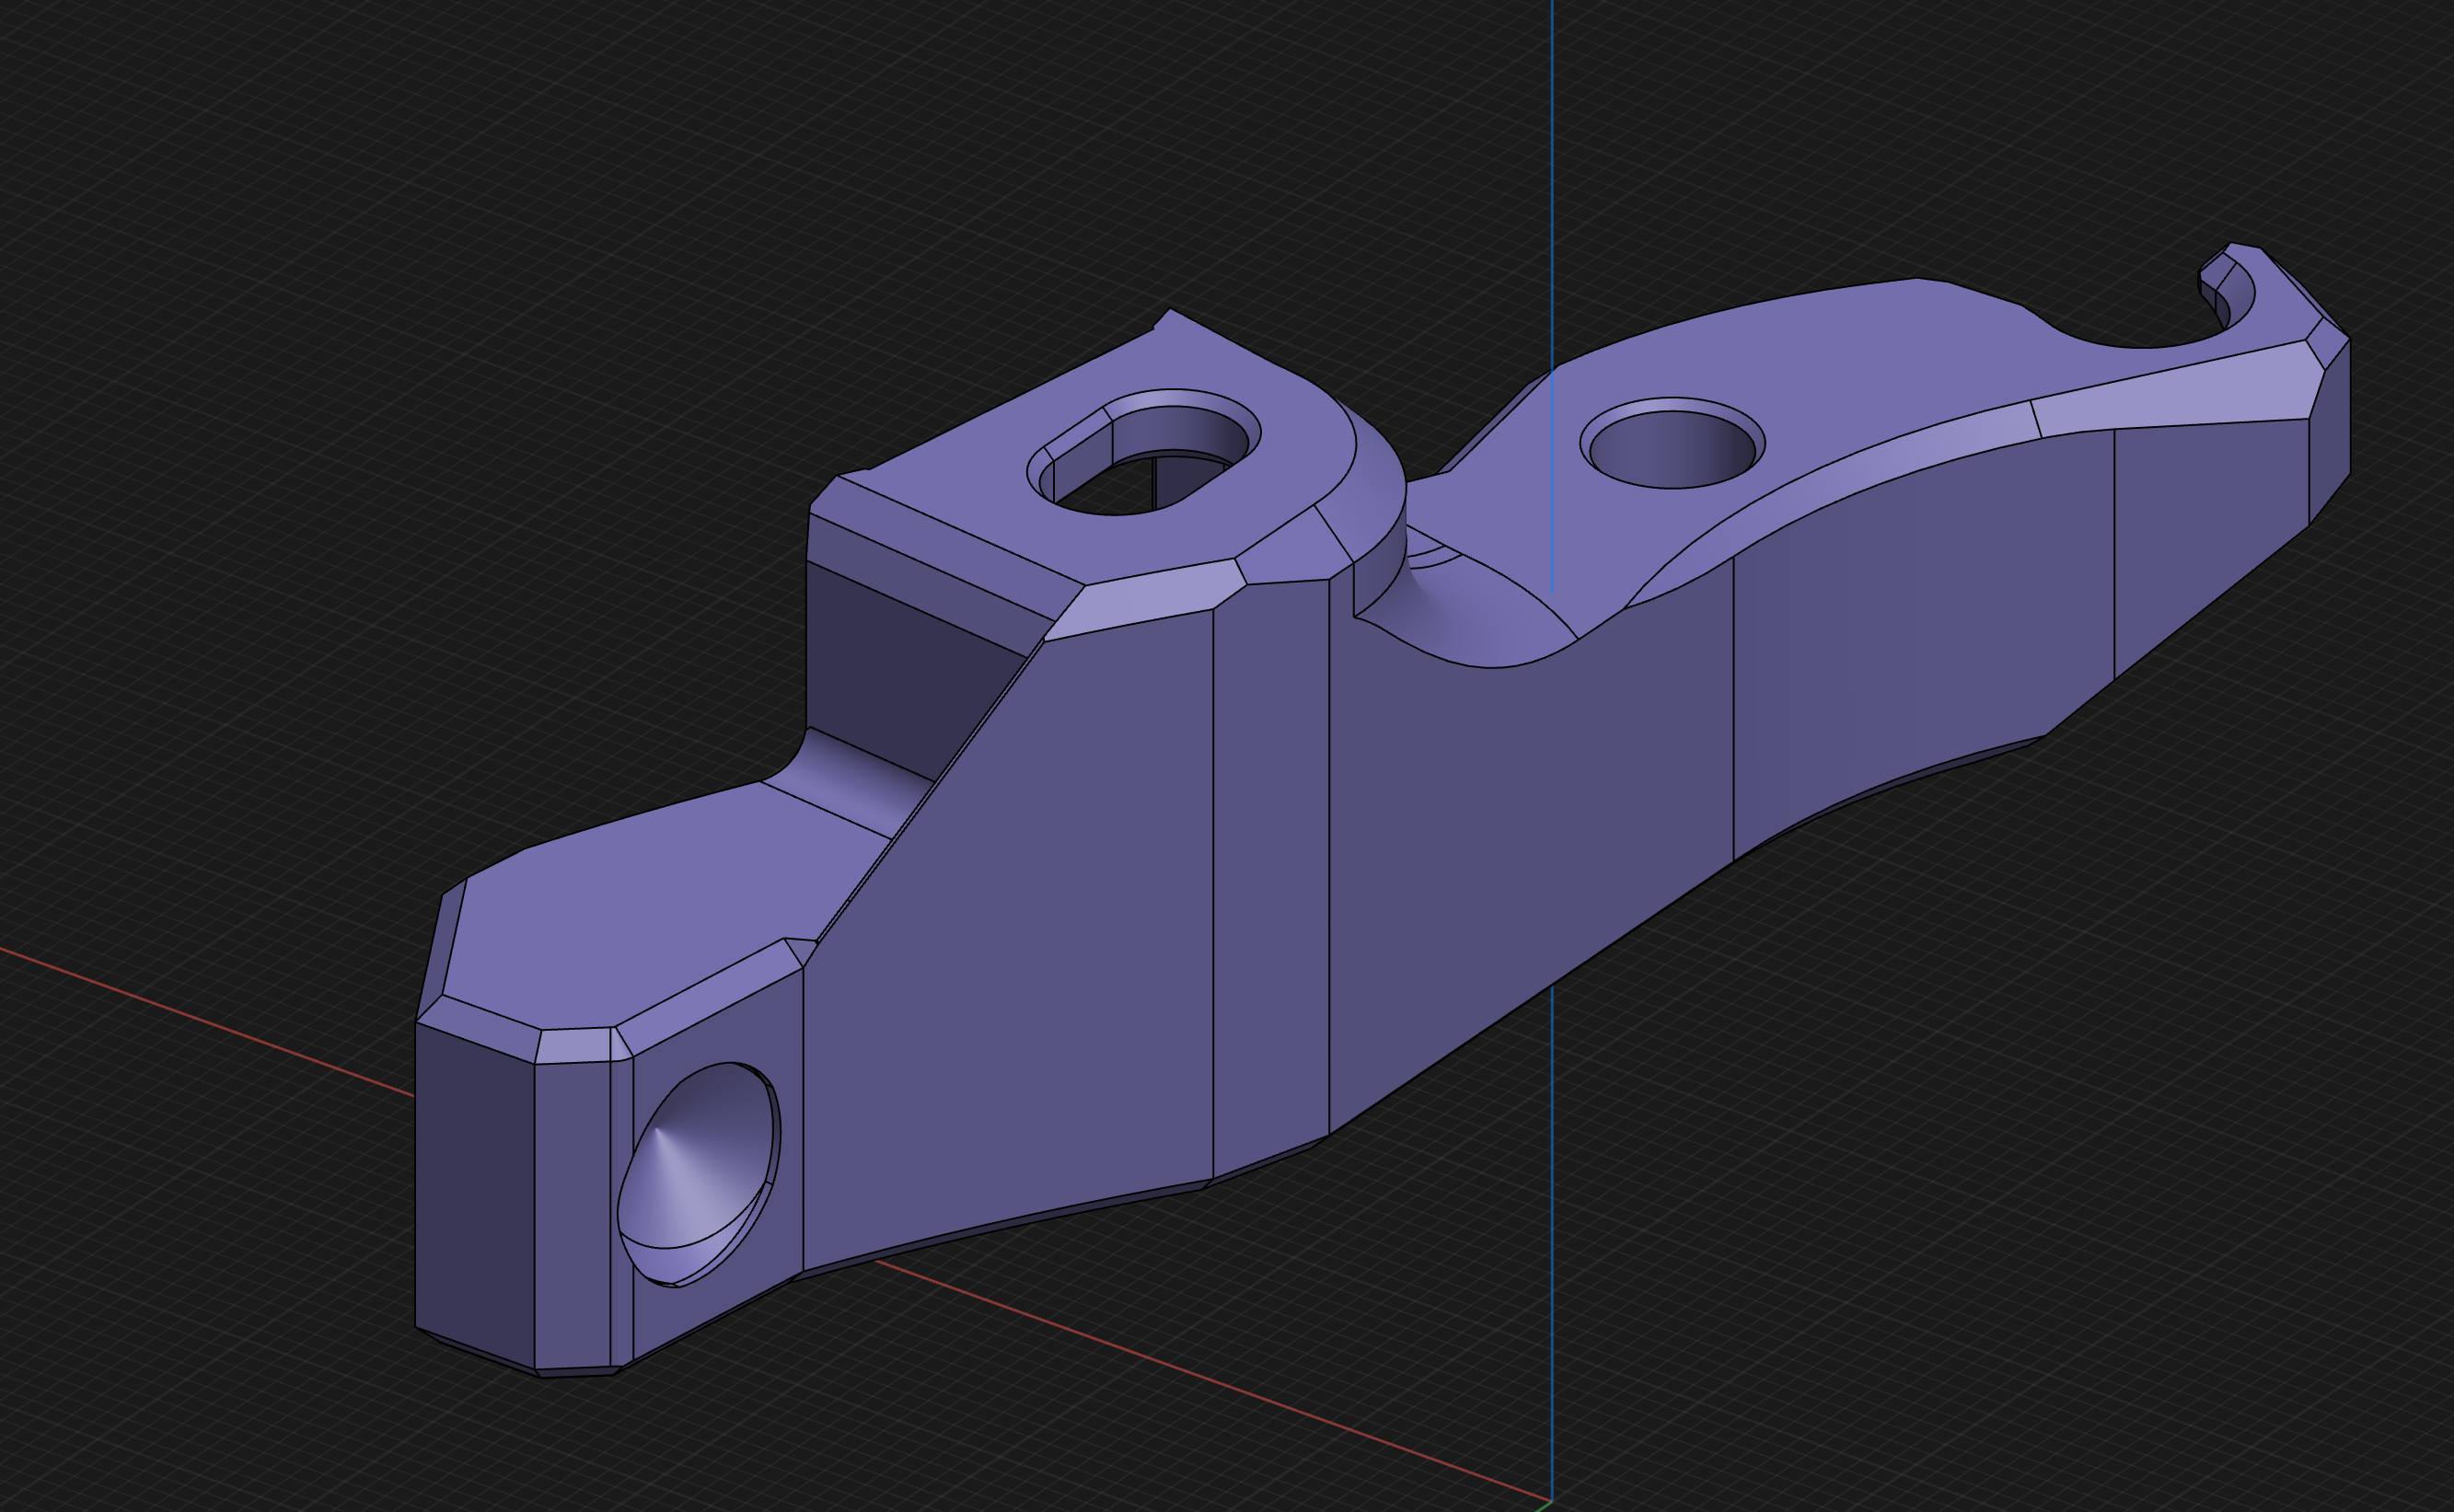Select the light chamfer strip along the hook arm
This screenshot has width=2454, height=1512.
click(x=2170, y=397)
